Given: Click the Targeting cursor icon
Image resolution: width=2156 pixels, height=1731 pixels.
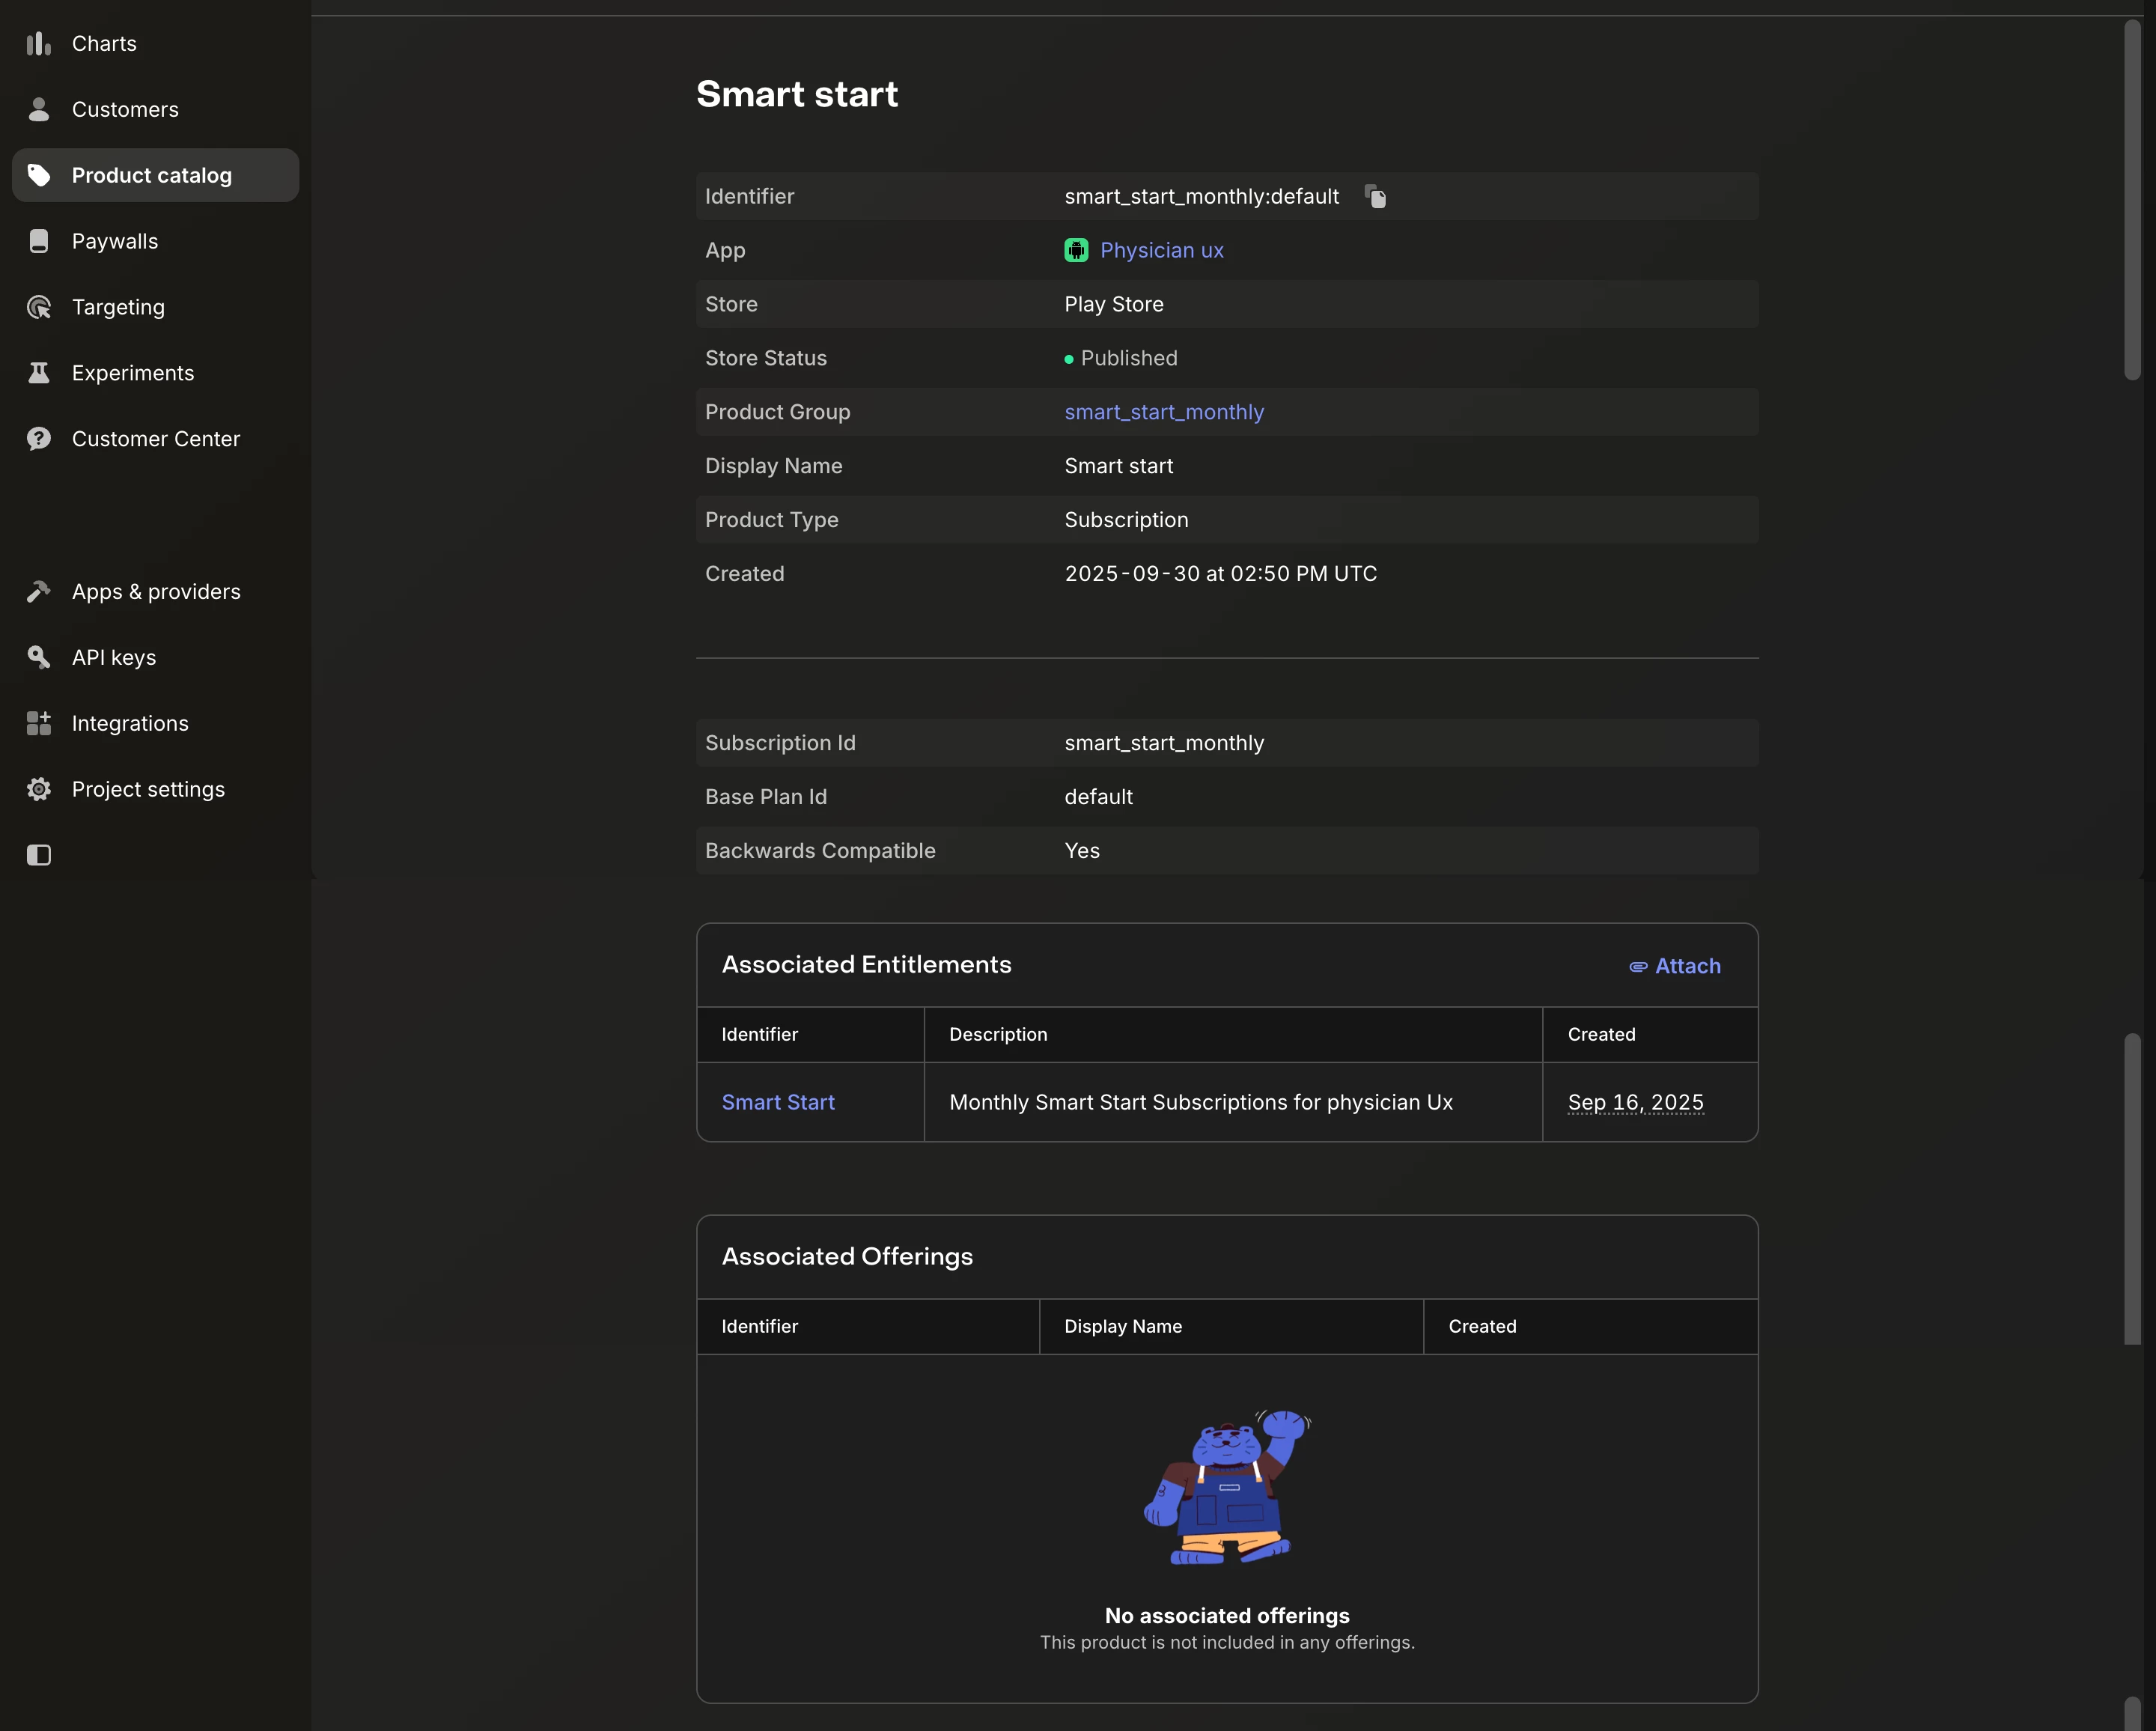Looking at the screenshot, I should click(x=38, y=307).
